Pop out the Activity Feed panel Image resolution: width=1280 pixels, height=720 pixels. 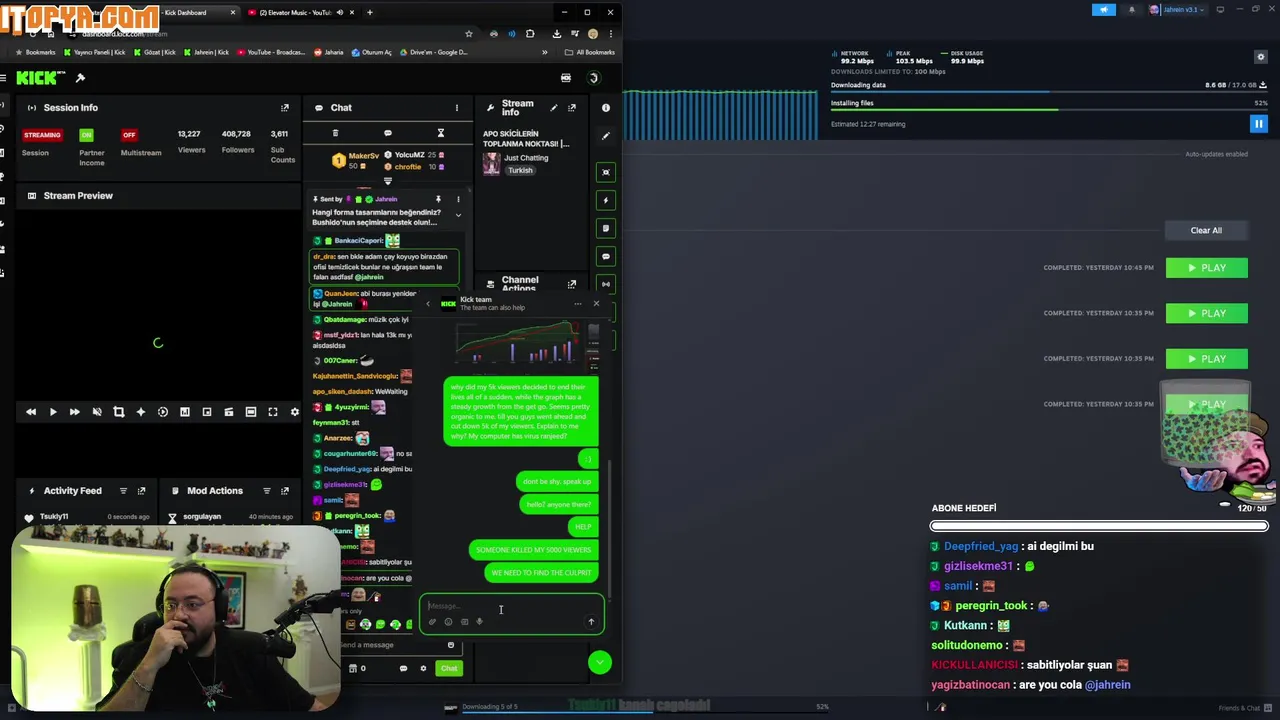[141, 491]
